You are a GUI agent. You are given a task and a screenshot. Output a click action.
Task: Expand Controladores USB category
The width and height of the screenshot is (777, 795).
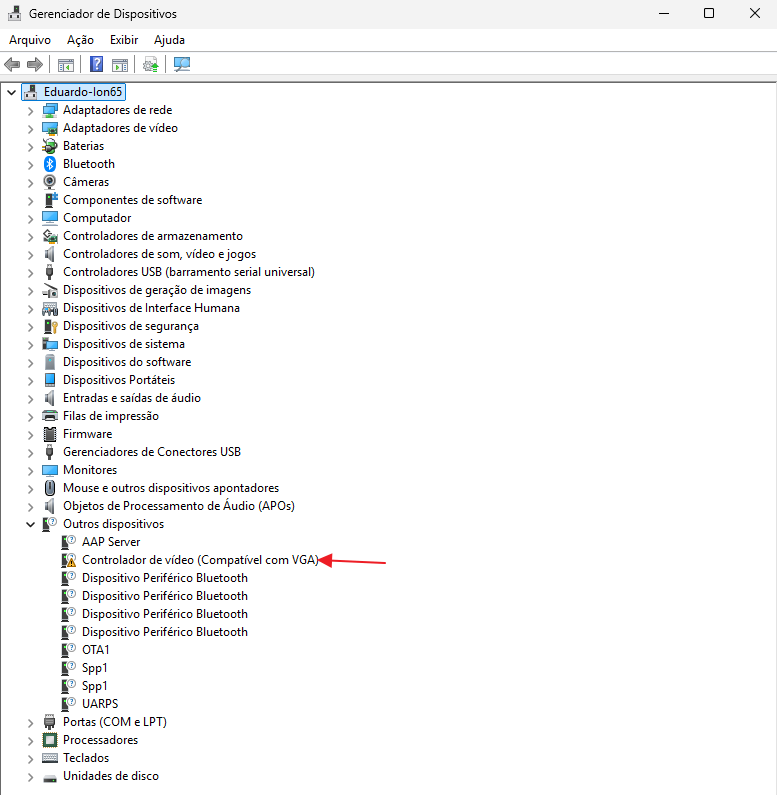pyautogui.click(x=30, y=273)
